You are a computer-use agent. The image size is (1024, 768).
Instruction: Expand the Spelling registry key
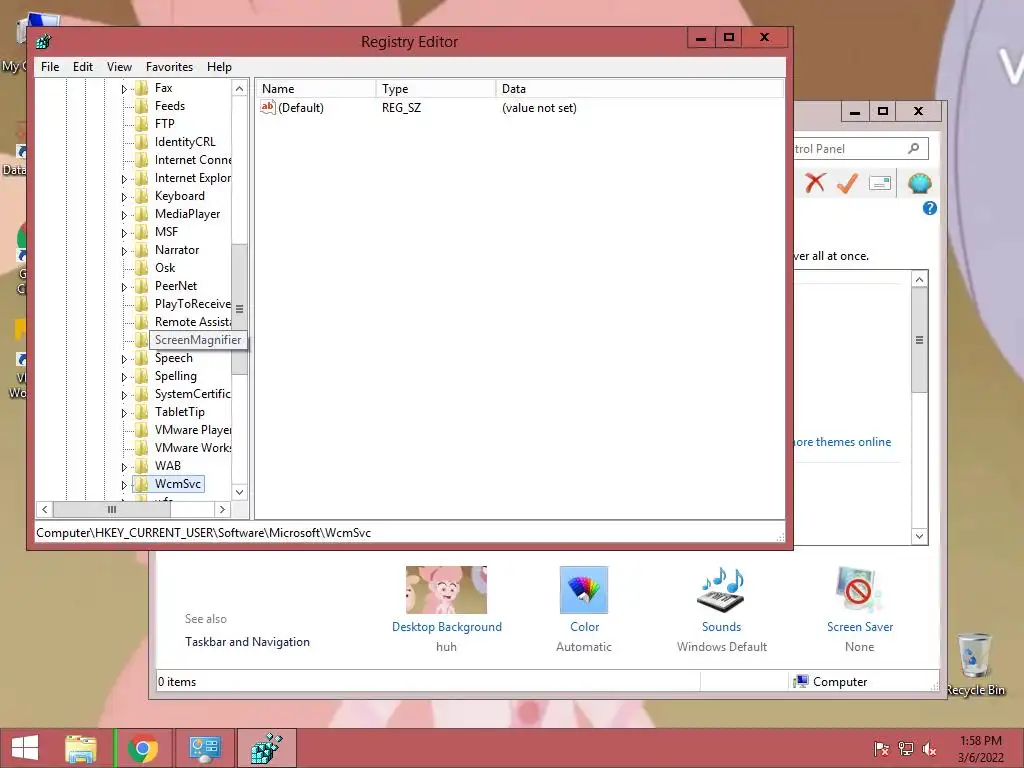(124, 377)
